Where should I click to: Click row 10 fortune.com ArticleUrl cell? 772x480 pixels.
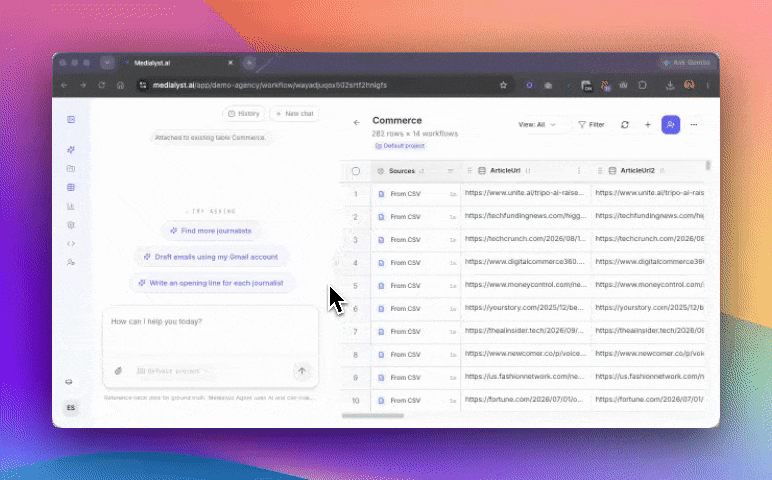tap(525, 399)
